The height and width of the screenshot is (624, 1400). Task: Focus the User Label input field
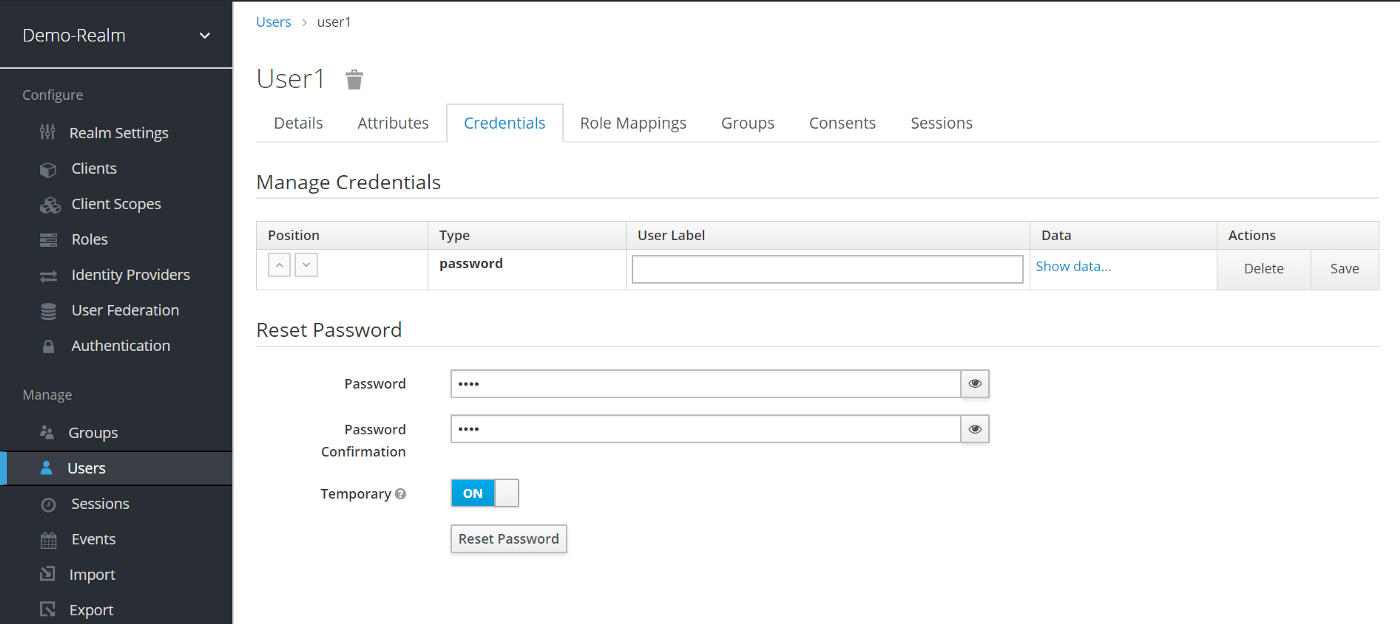pyautogui.click(x=828, y=269)
